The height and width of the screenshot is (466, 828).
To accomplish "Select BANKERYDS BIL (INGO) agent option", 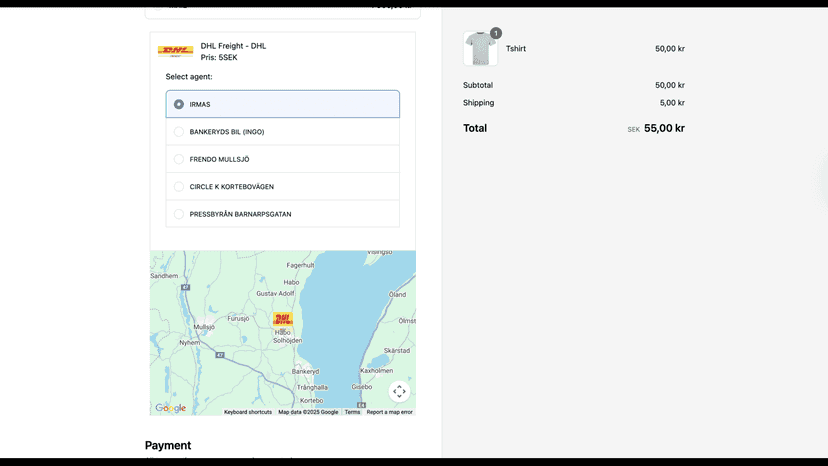I will (x=283, y=132).
